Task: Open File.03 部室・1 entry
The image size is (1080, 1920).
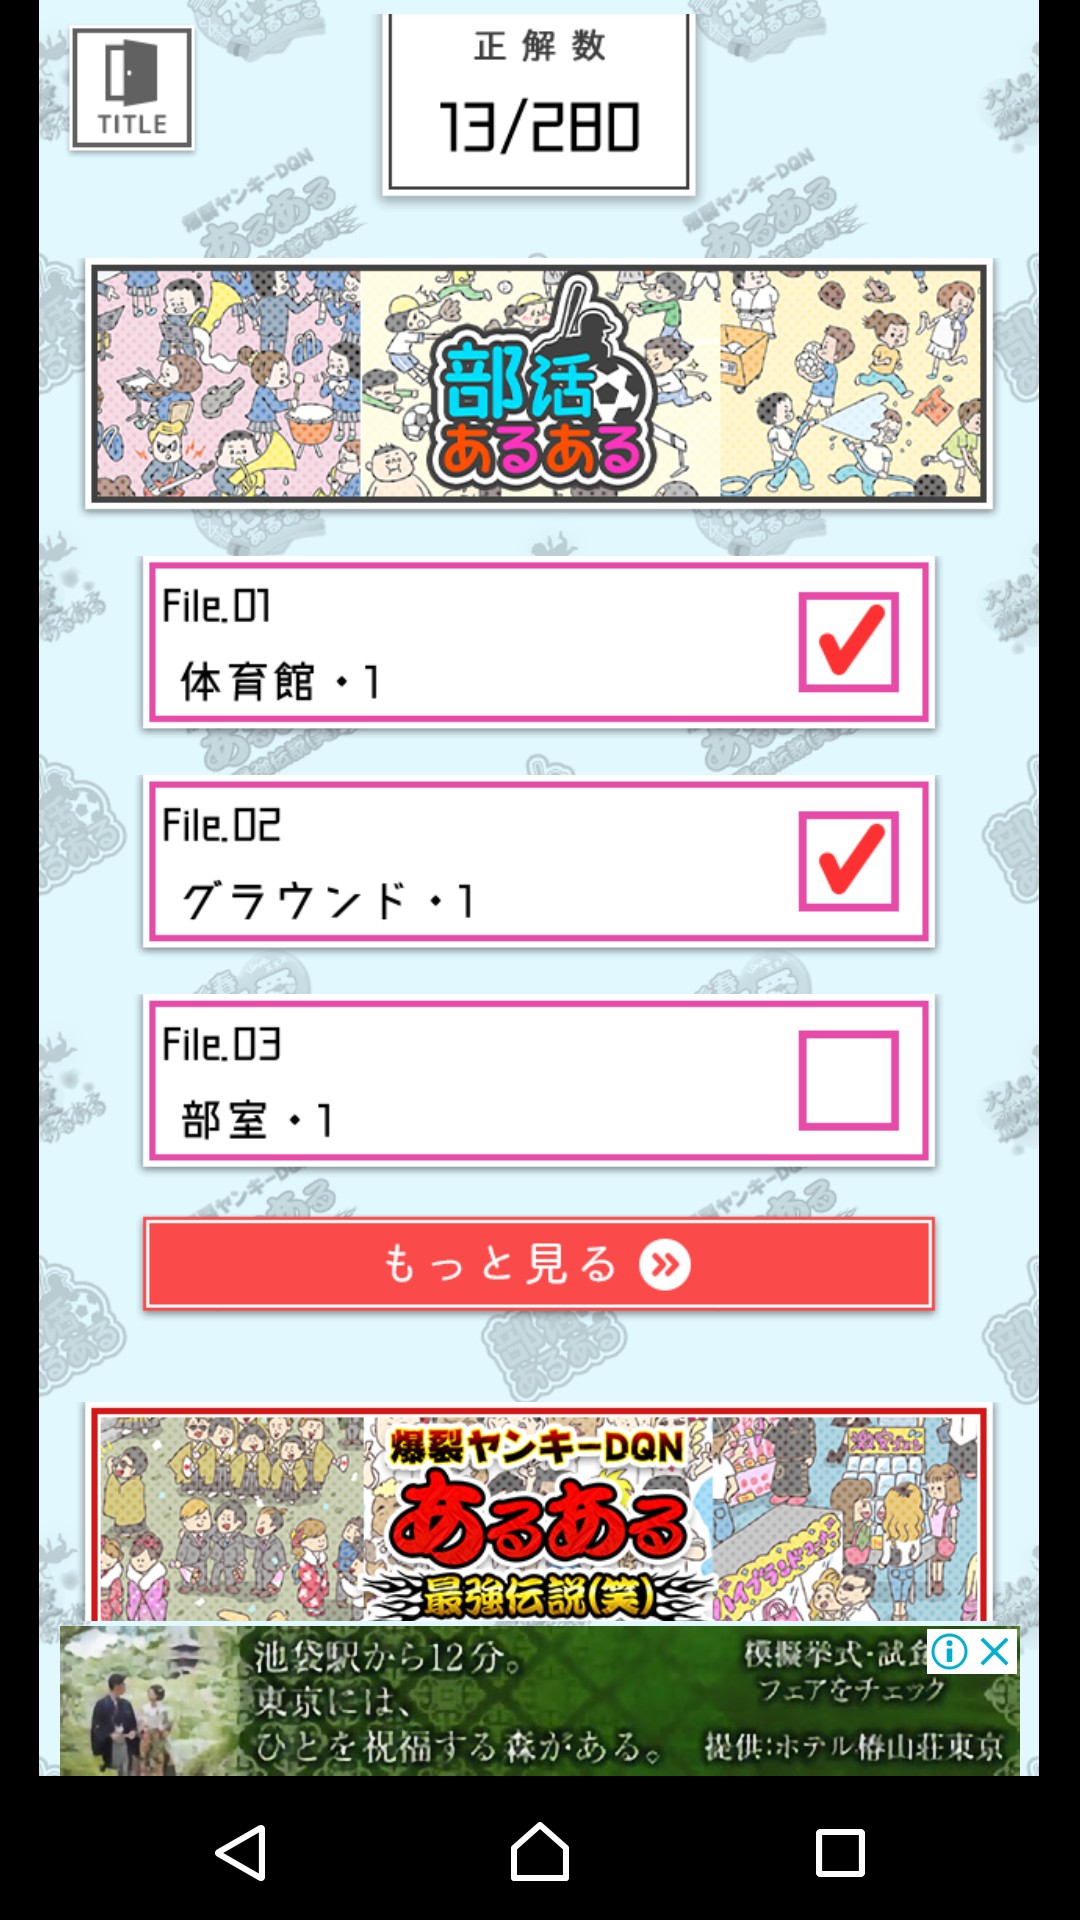Action: coord(539,1080)
